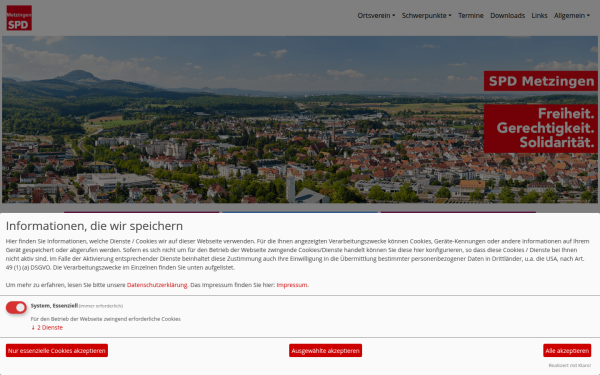This screenshot has width=600, height=375.
Task: Click the System, Essenziell label
Action: 54,305
